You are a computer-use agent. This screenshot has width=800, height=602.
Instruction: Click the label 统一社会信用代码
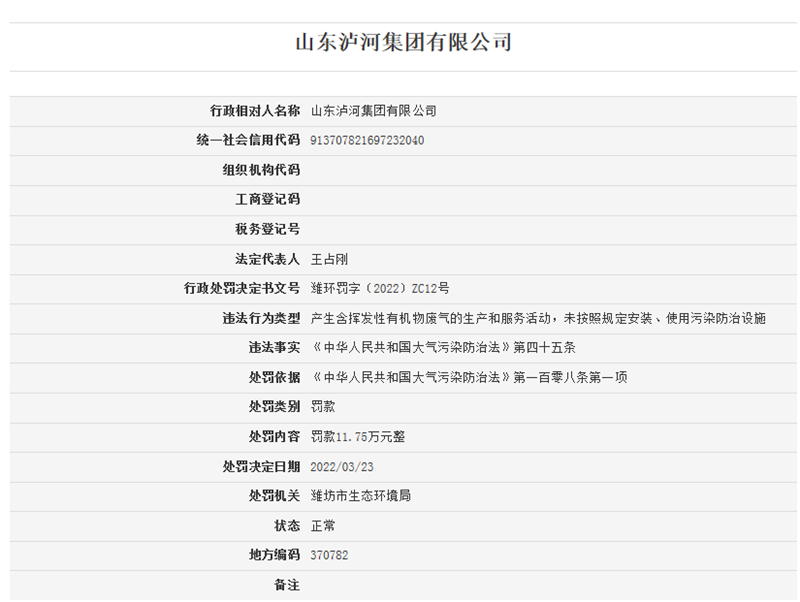(248, 140)
